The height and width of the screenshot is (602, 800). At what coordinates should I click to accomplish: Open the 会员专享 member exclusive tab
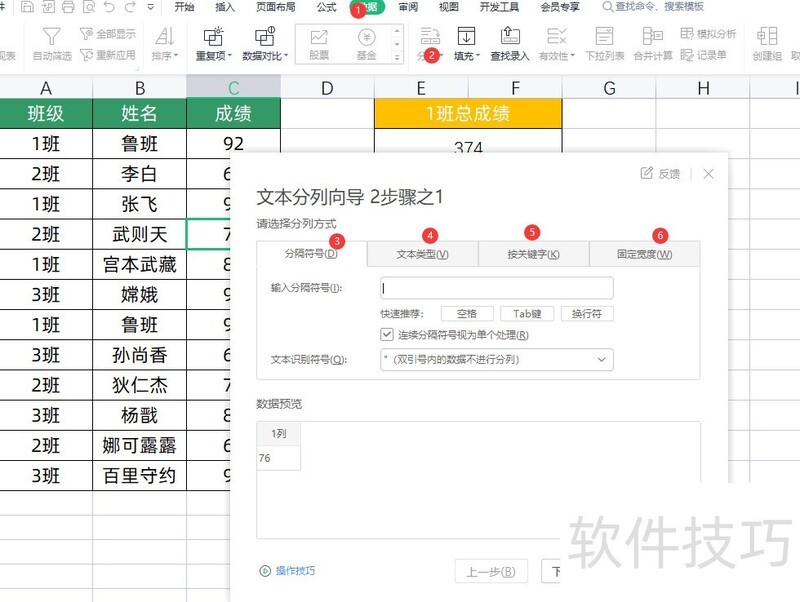560,7
